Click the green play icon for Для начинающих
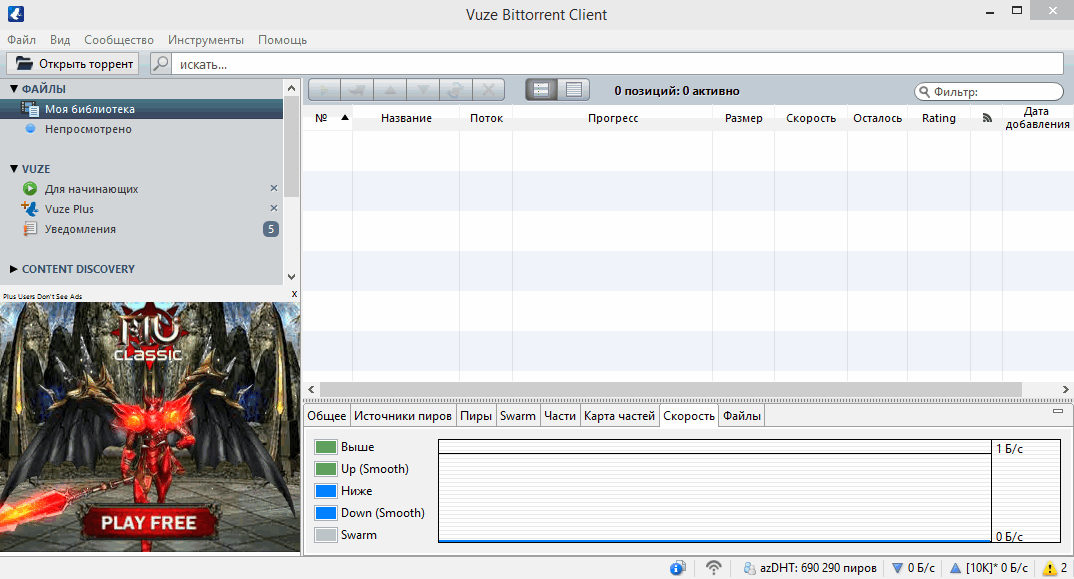The height and width of the screenshot is (579, 1074). pyautogui.click(x=29, y=188)
